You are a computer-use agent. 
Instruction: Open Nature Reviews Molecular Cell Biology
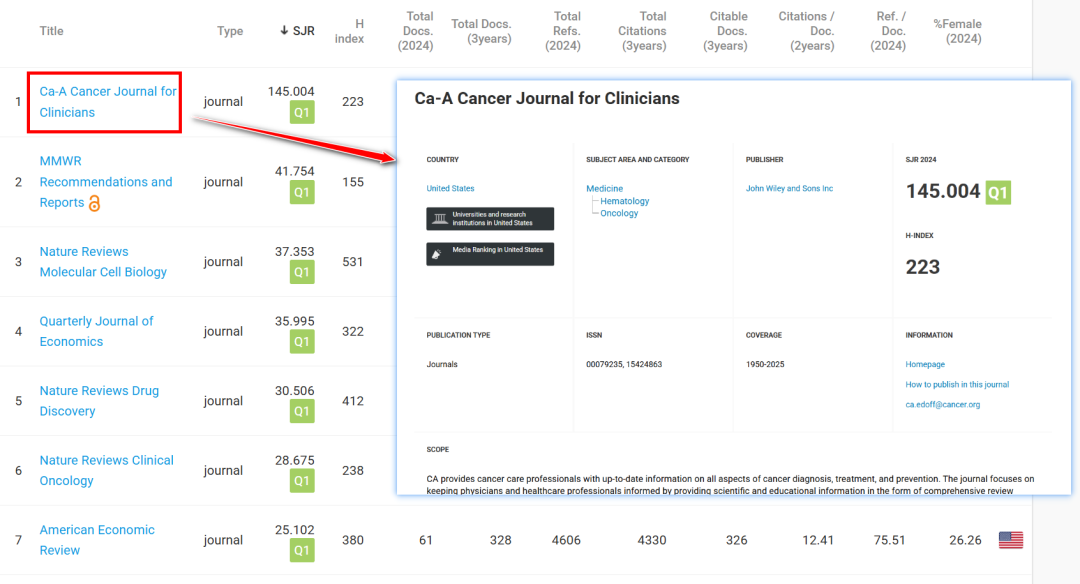point(103,262)
